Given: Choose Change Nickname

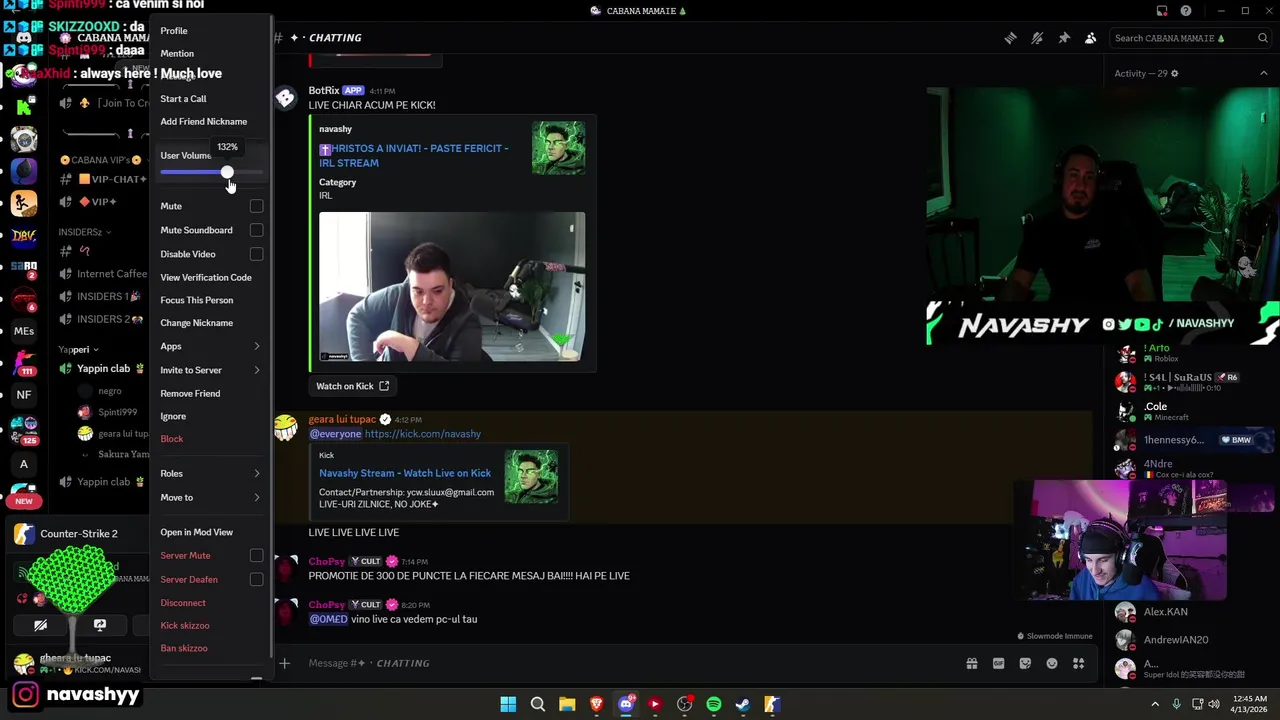Looking at the screenshot, I should point(196,323).
